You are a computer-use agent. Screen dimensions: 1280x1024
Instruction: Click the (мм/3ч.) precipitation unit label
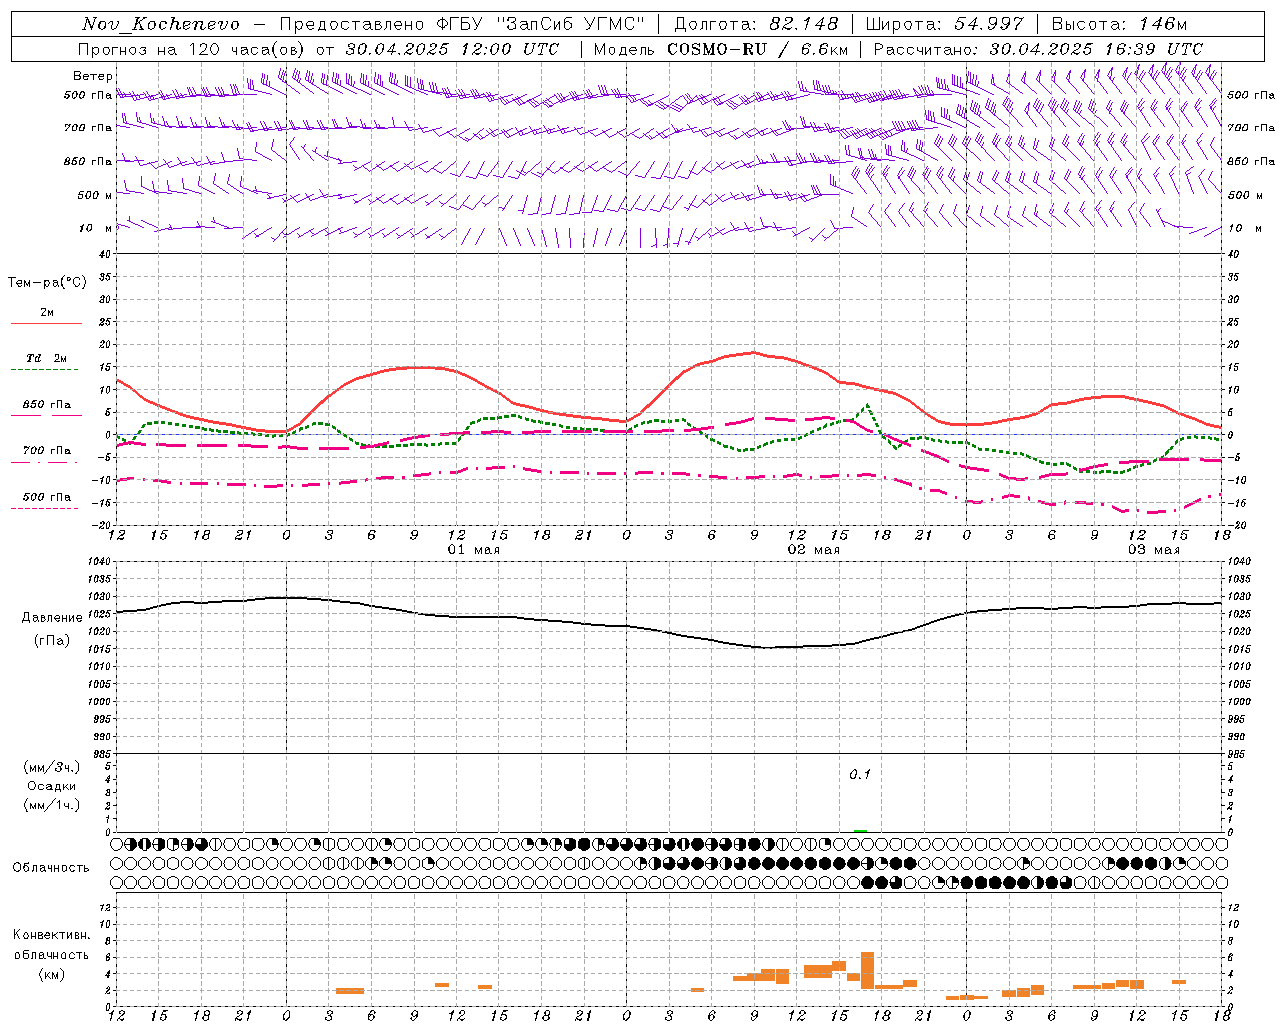click(x=52, y=767)
